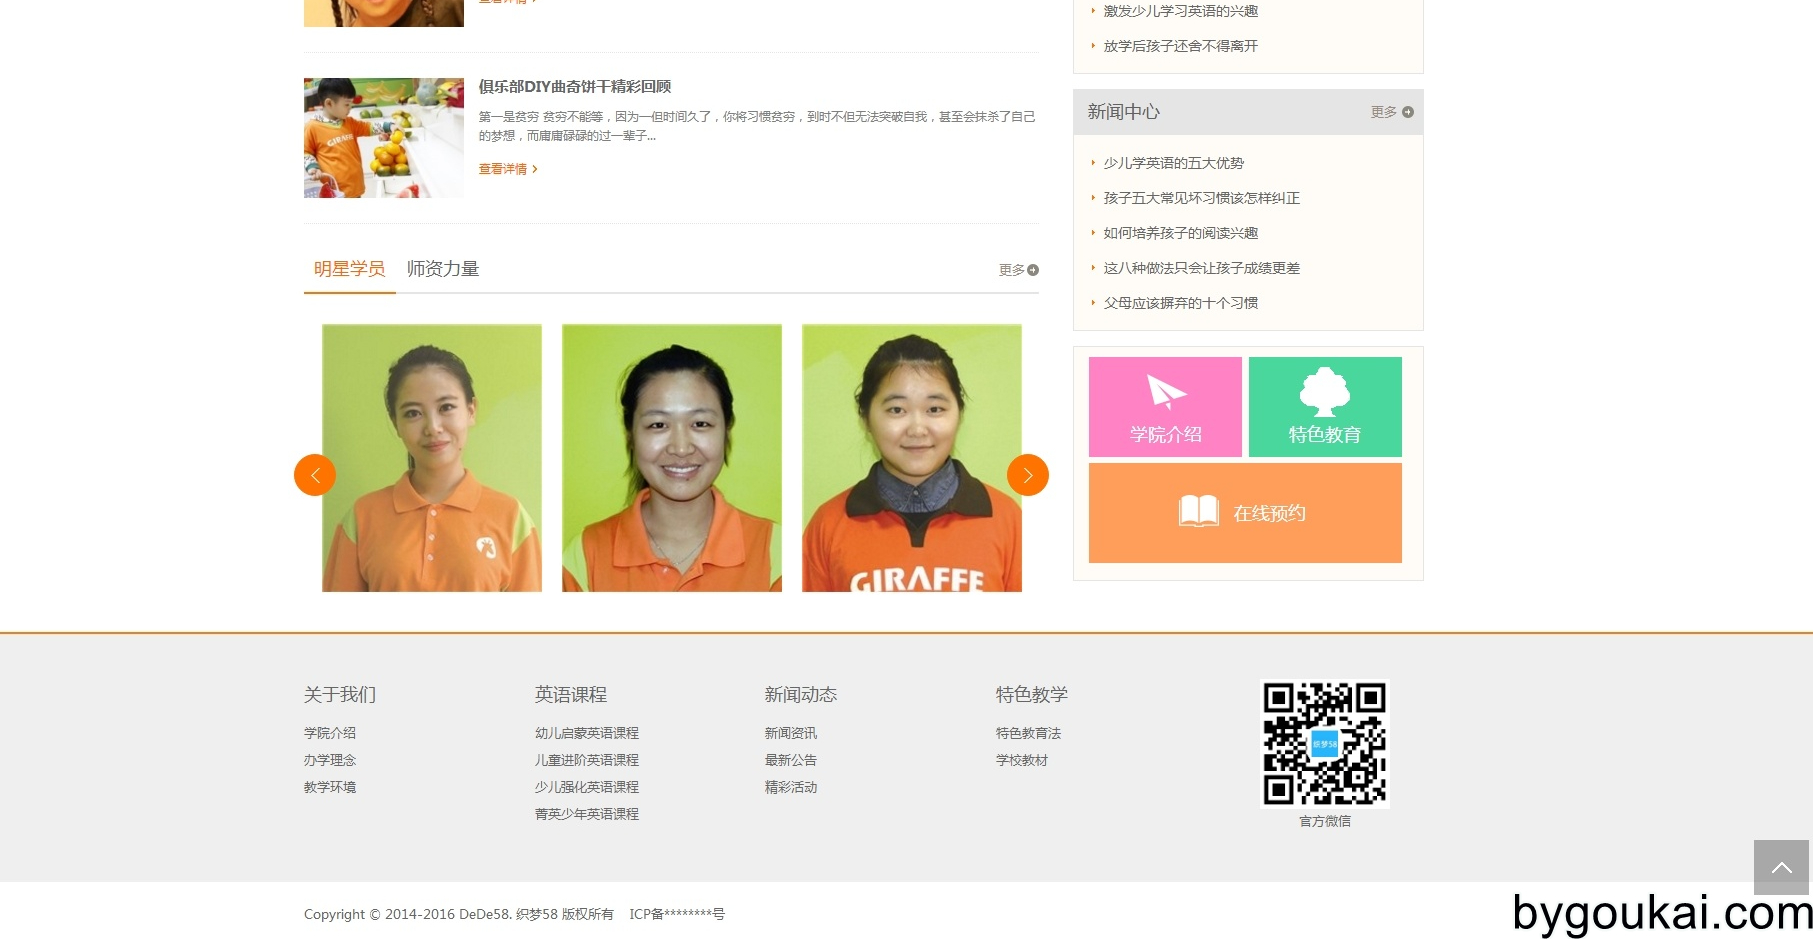This screenshot has height=939, width=1813.
Task: Click the 新闻中心 panel title
Action: pyautogui.click(x=1124, y=112)
